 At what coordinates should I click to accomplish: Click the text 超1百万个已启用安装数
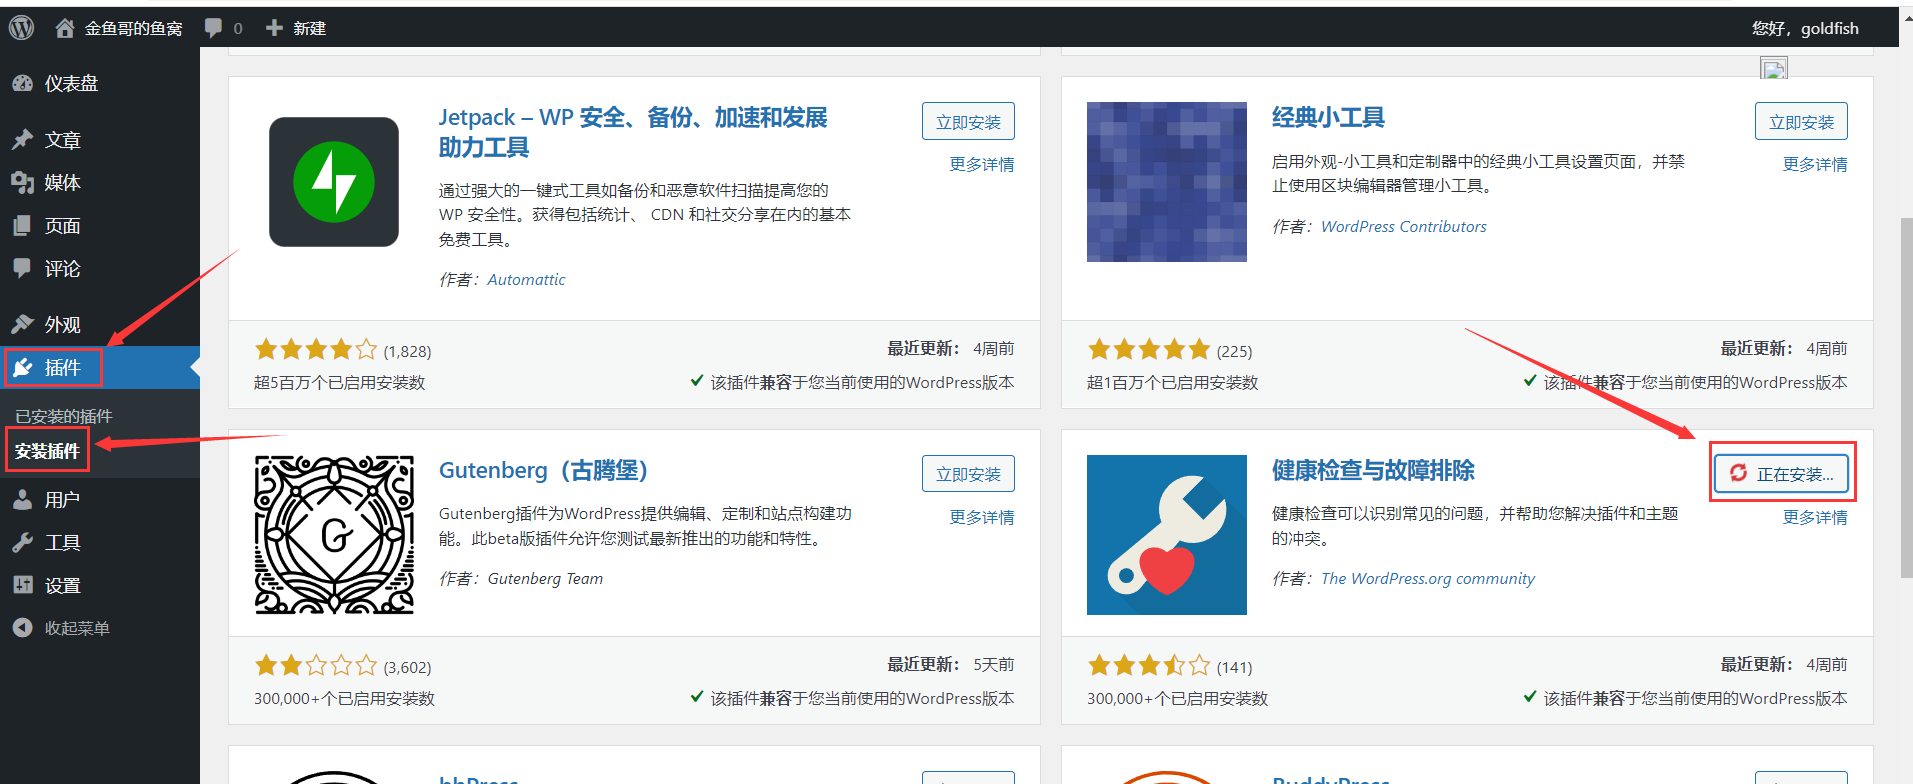[1172, 383]
